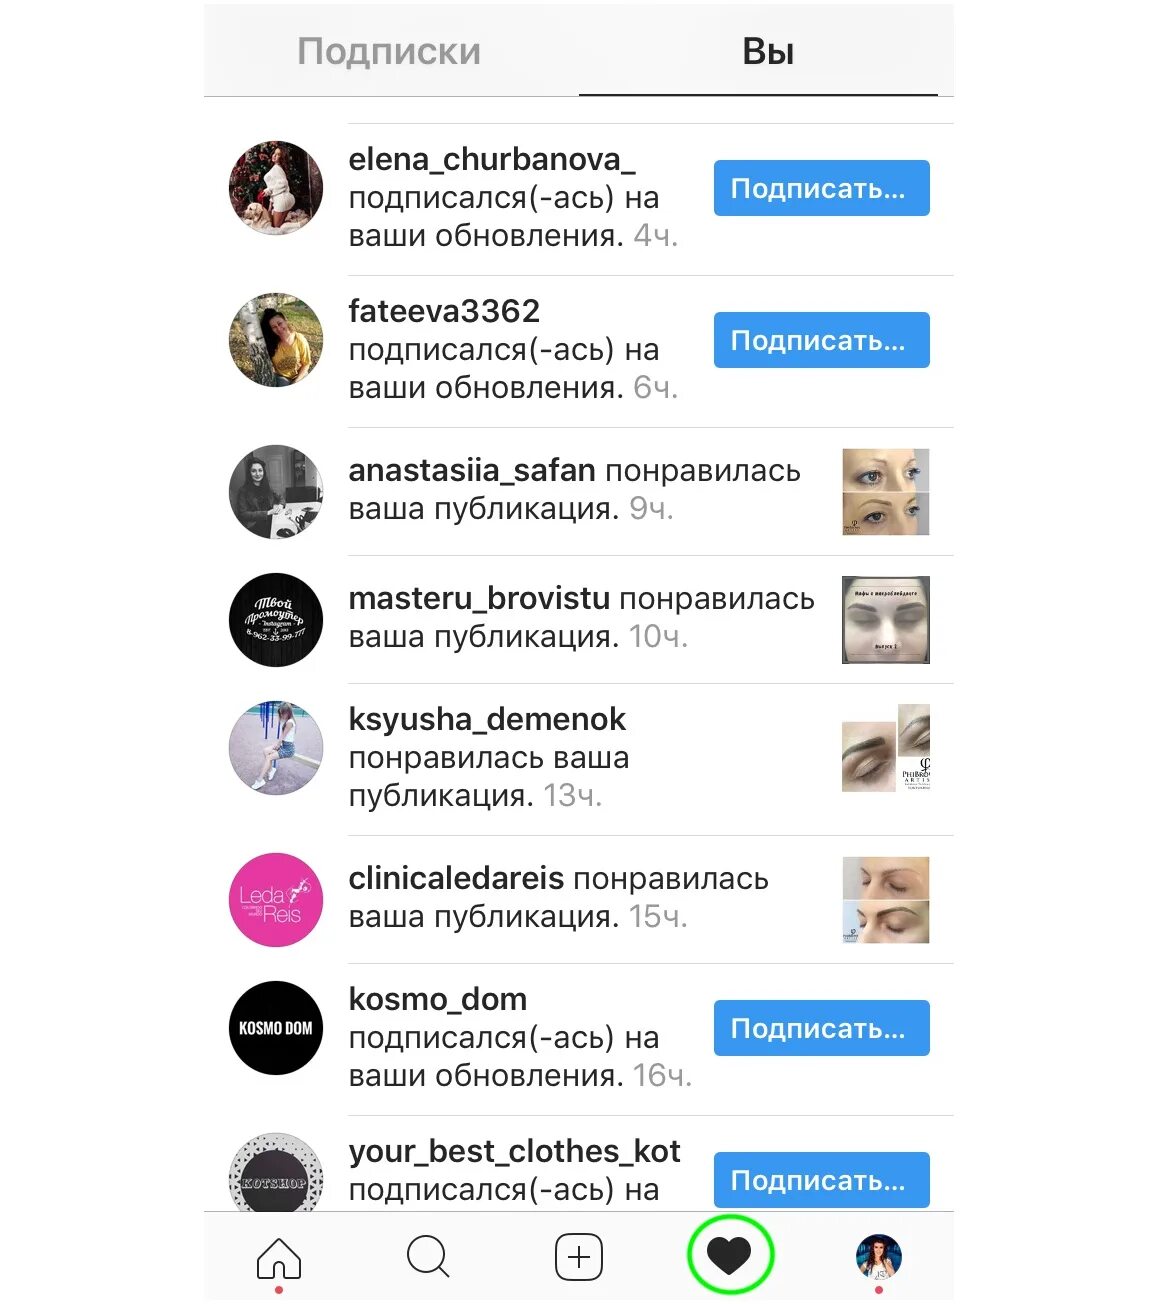Image resolution: width=1156 pixels, height=1304 pixels.
Task: Tap the kosmo_dom avatar
Action: click(x=276, y=1028)
